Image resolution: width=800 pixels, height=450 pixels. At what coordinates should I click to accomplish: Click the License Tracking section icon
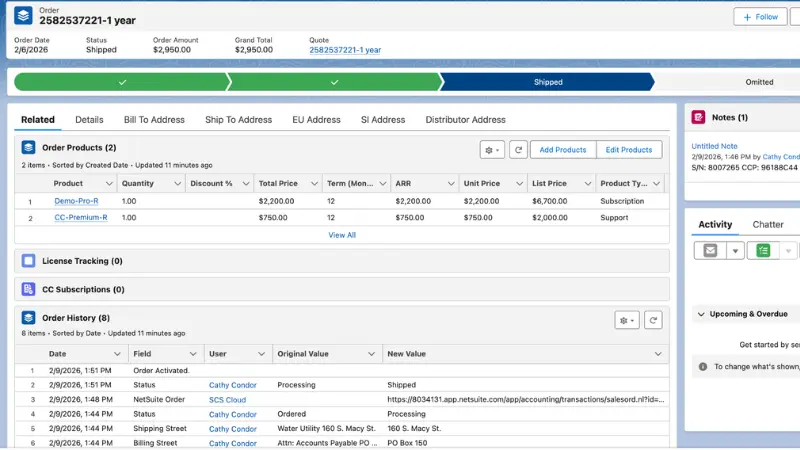[x=28, y=261]
